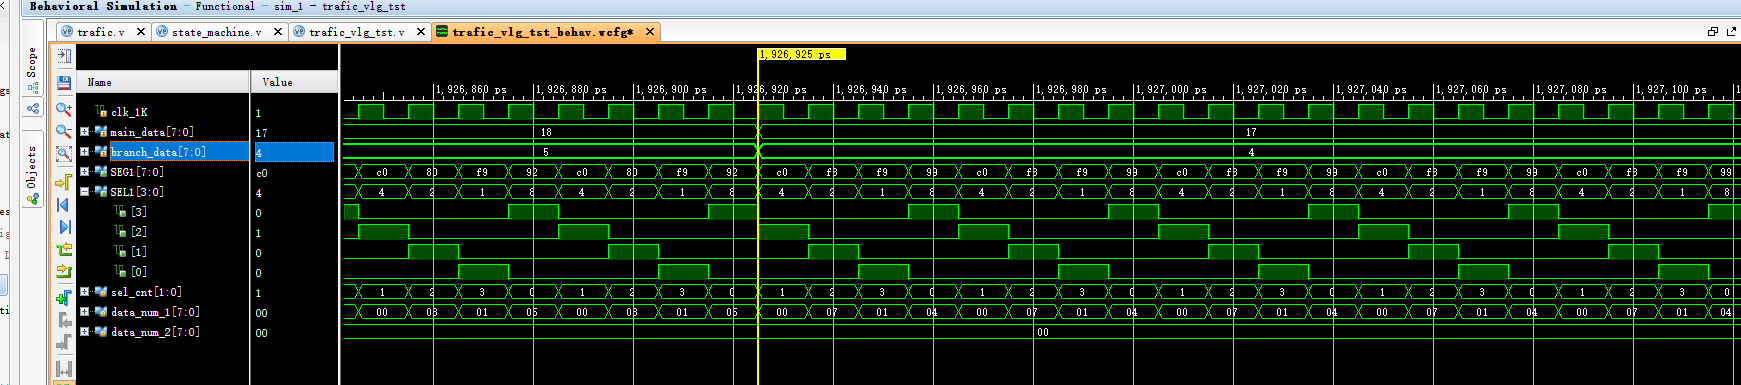Select SEL1 bit [1]
The width and height of the screenshot is (1741, 385).
pos(139,252)
